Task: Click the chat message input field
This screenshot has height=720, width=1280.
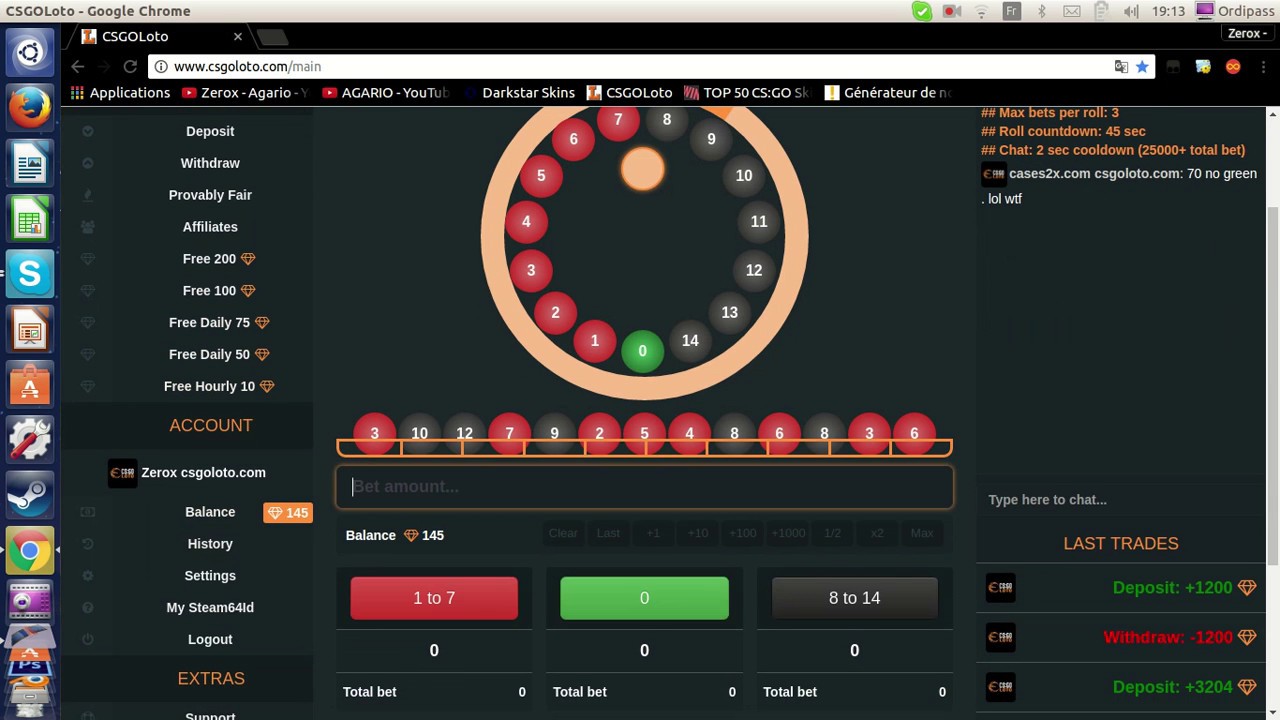Action: coord(1120,500)
